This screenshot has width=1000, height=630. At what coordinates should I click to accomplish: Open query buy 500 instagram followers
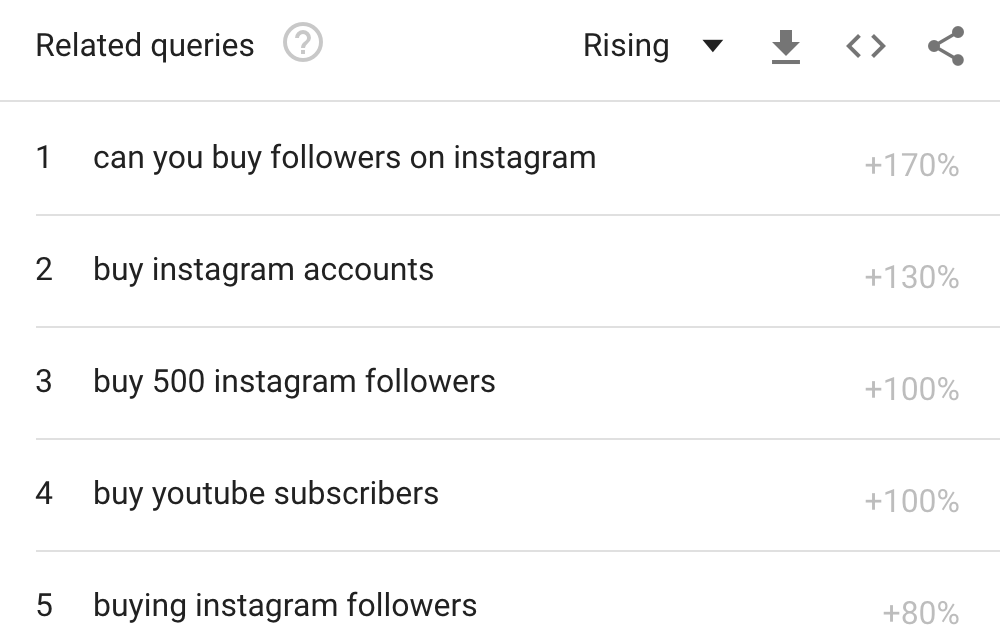[294, 381]
